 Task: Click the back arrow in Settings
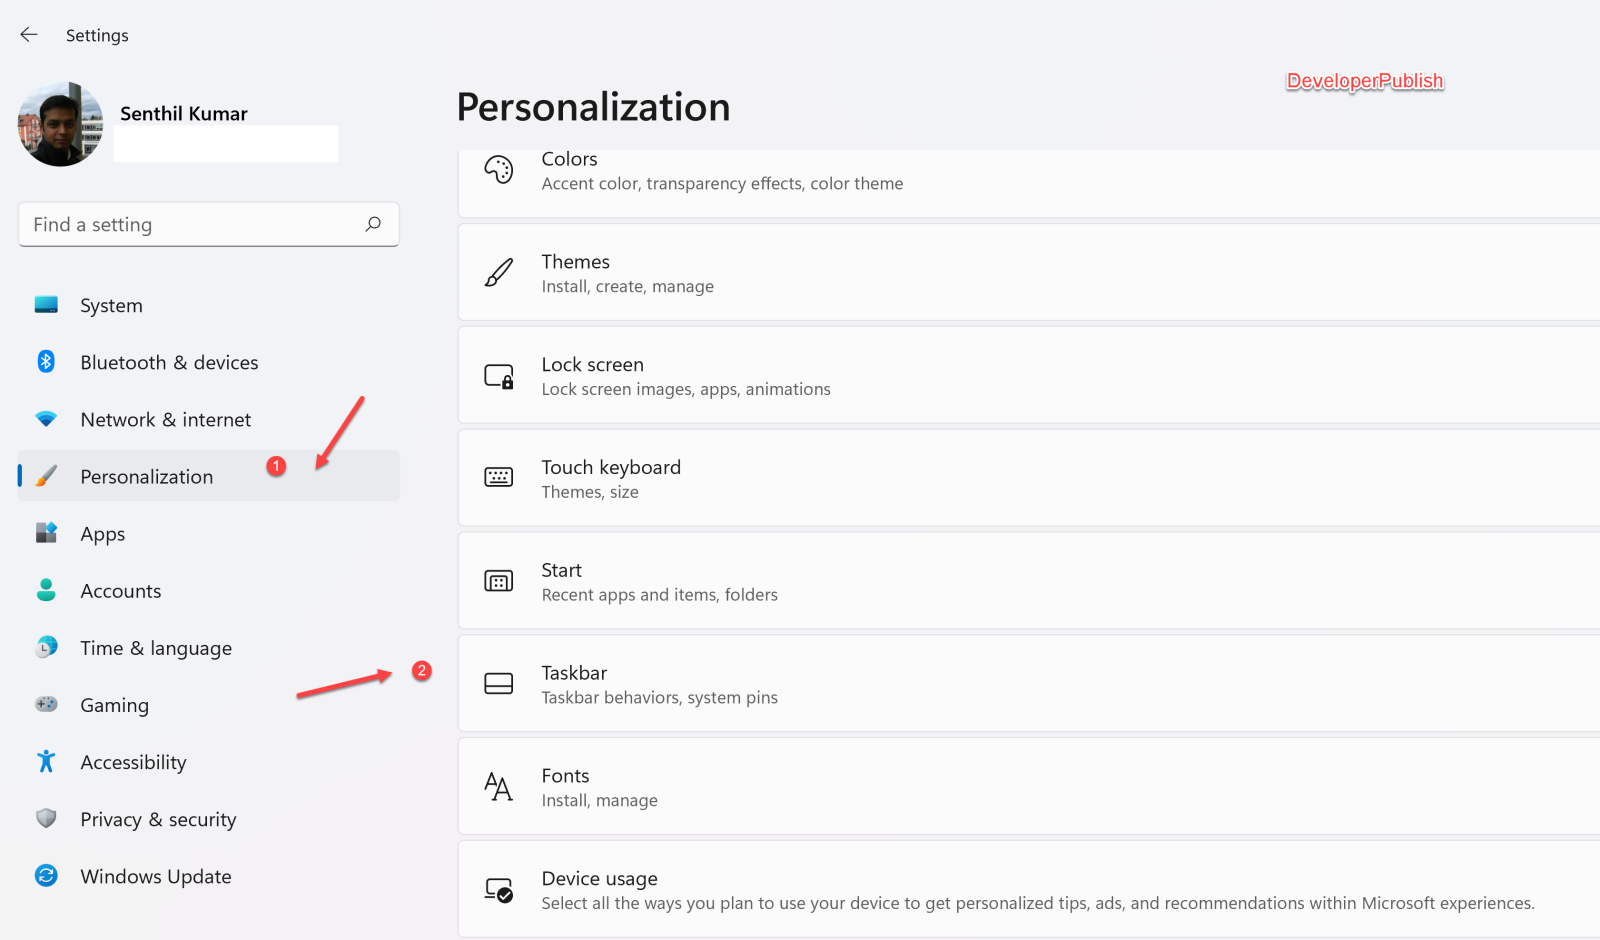pyautogui.click(x=29, y=35)
